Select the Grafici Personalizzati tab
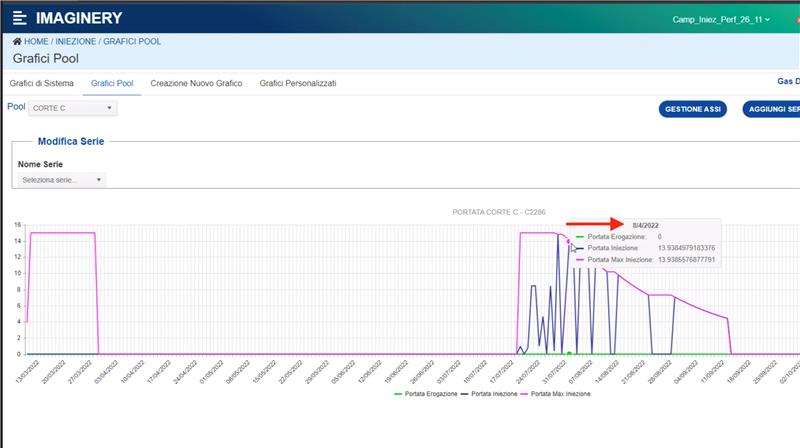 point(298,83)
